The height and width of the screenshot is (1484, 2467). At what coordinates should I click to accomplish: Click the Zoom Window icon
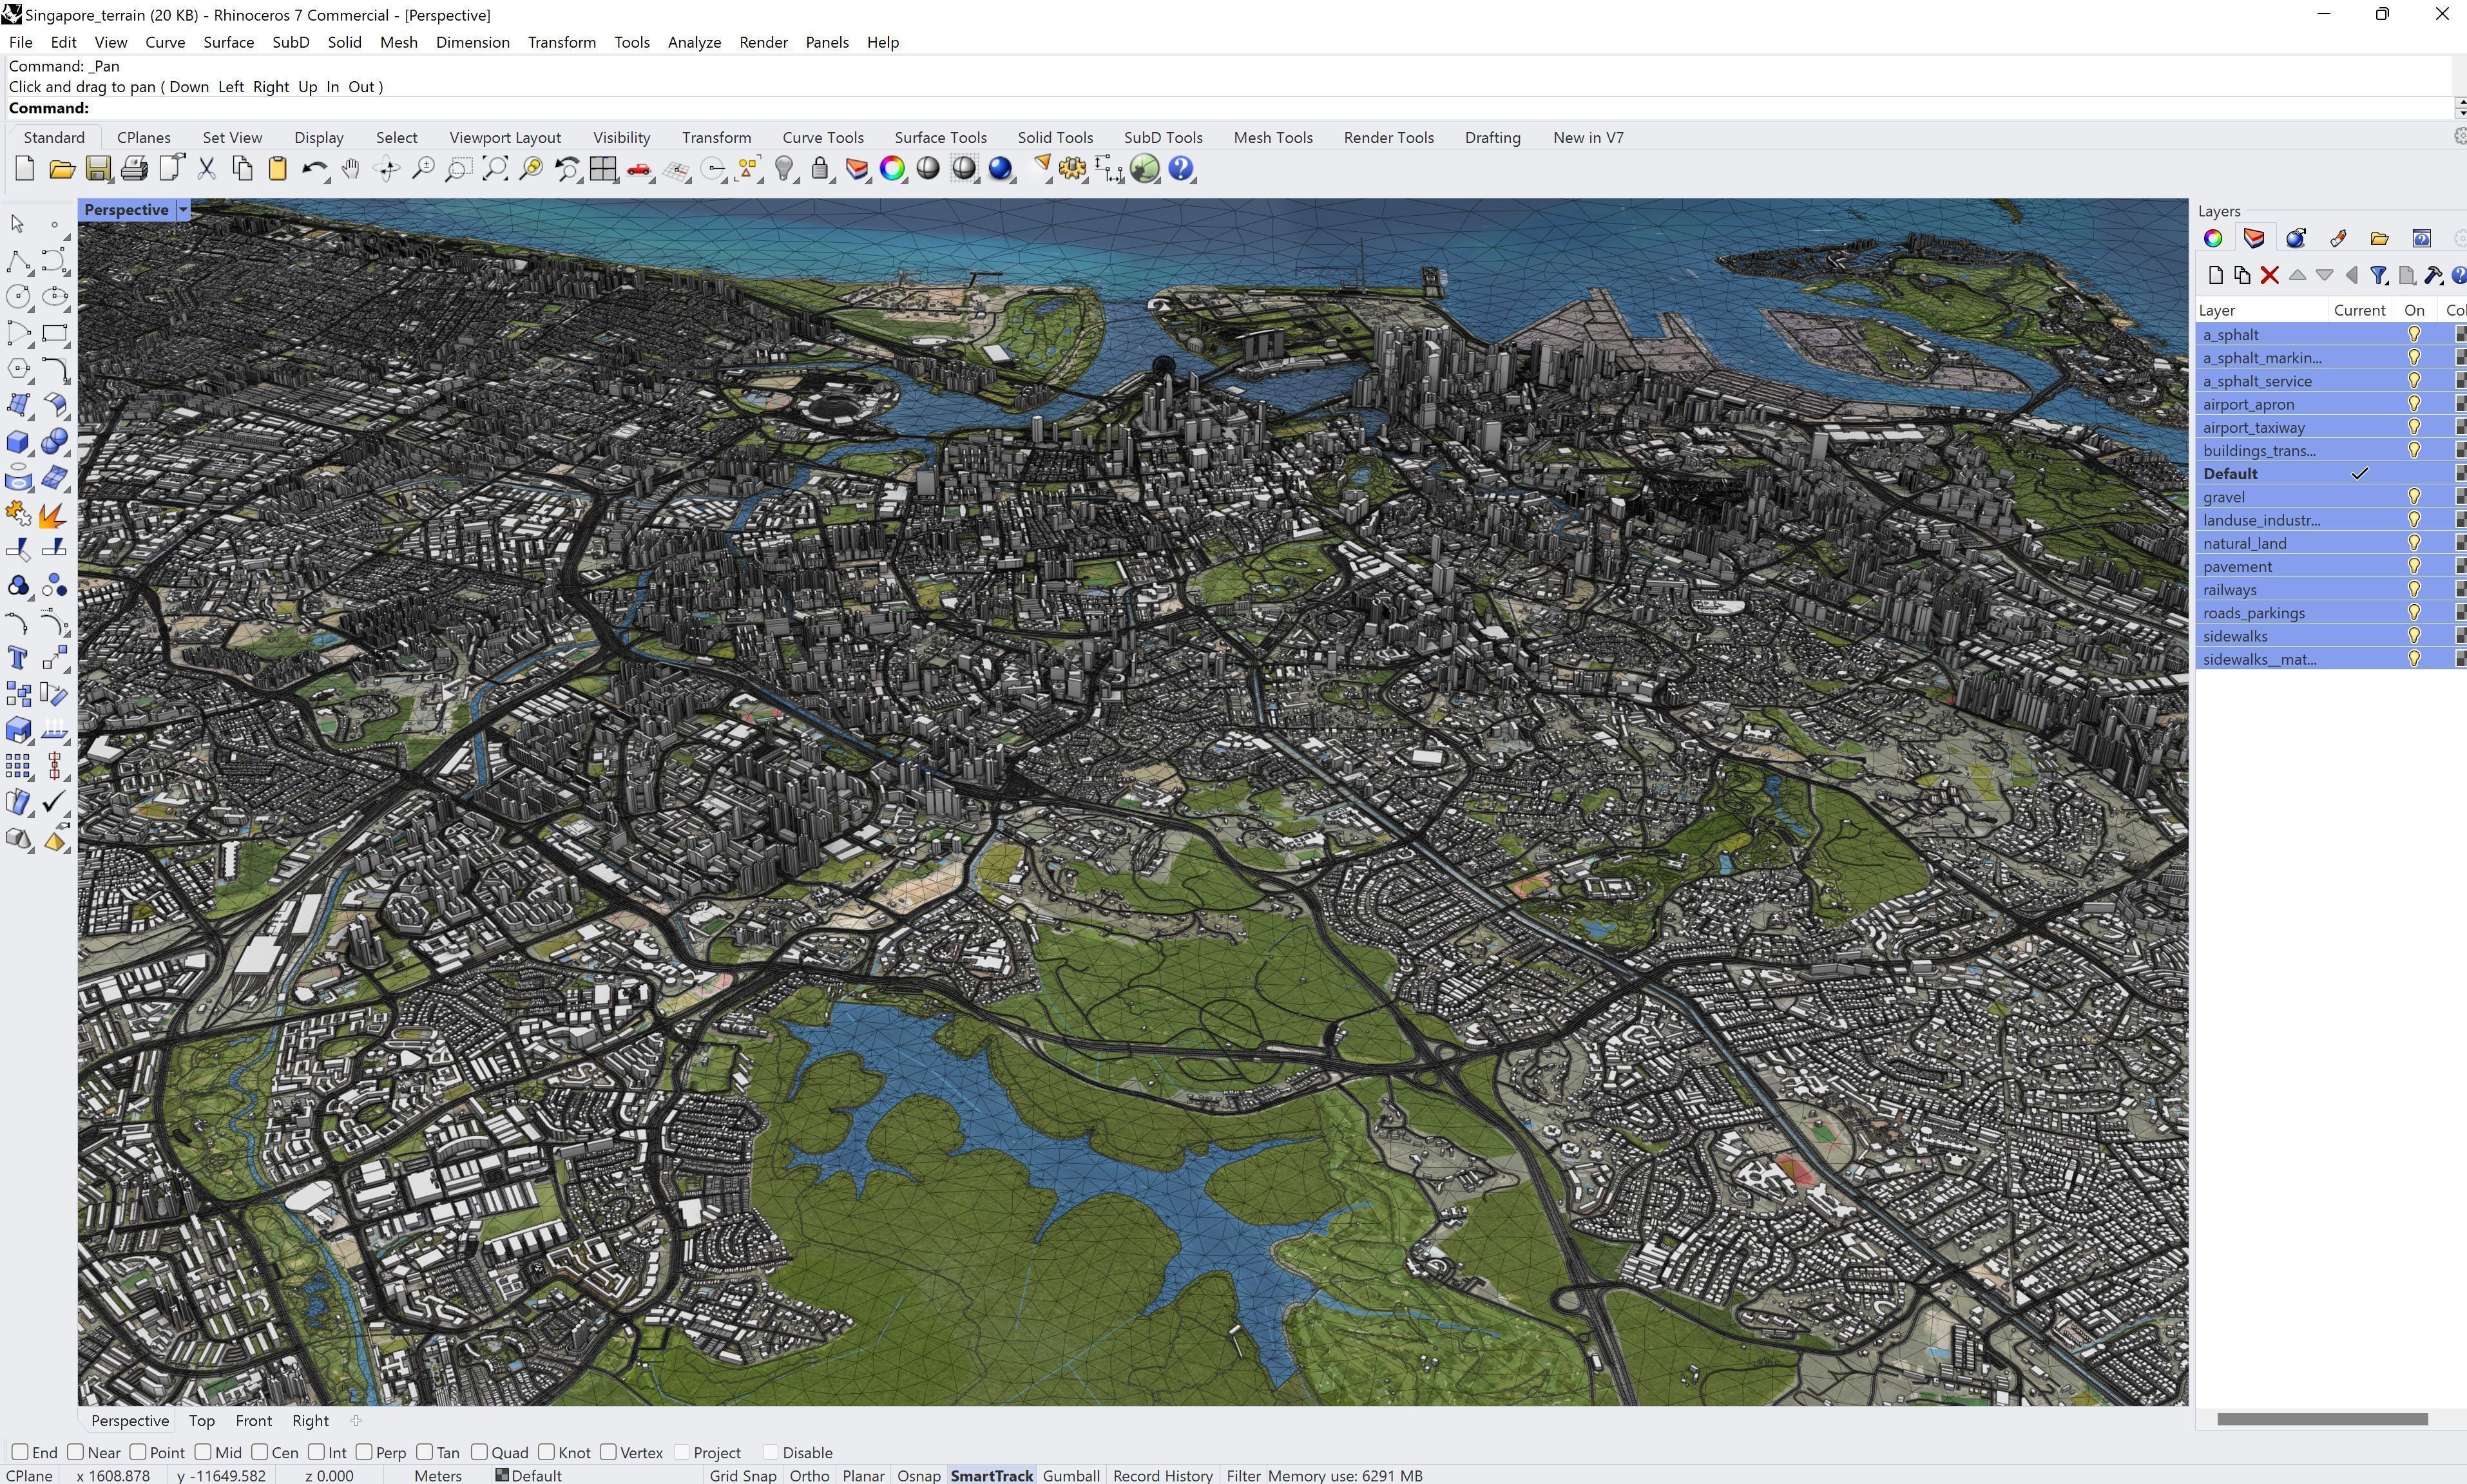coord(458,169)
